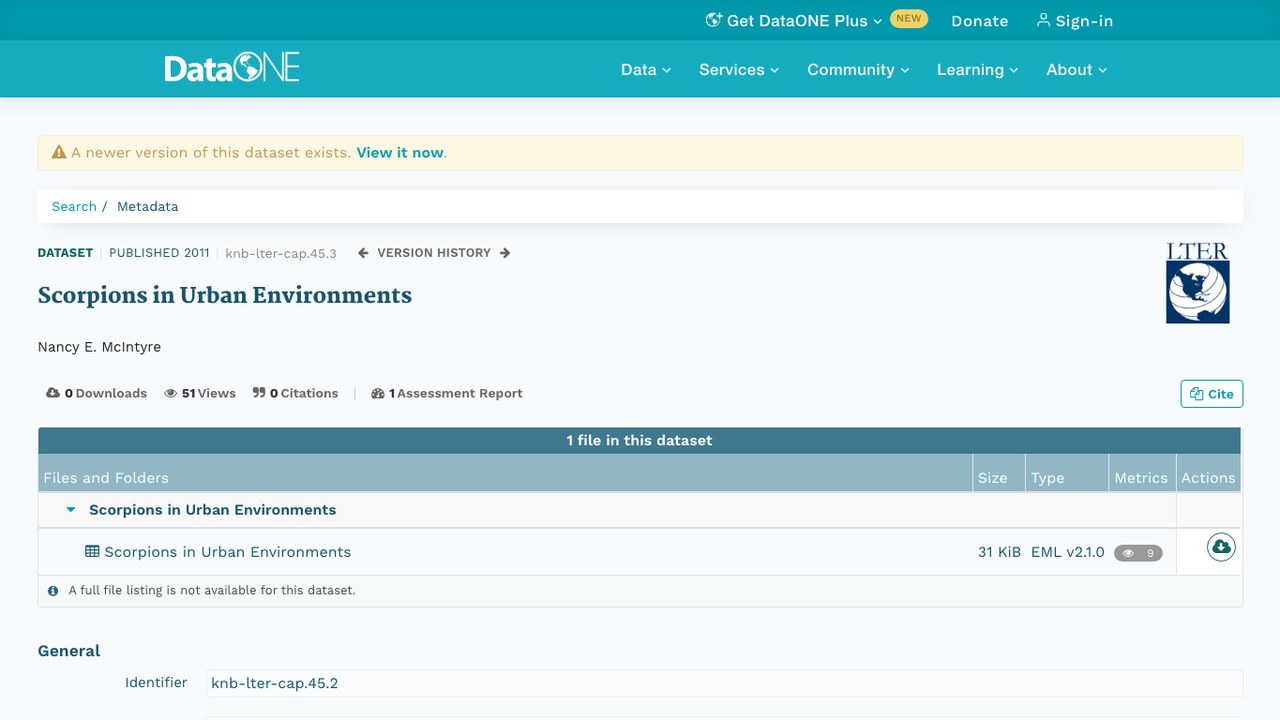
Task: Click the Cite button
Action: (1212, 394)
